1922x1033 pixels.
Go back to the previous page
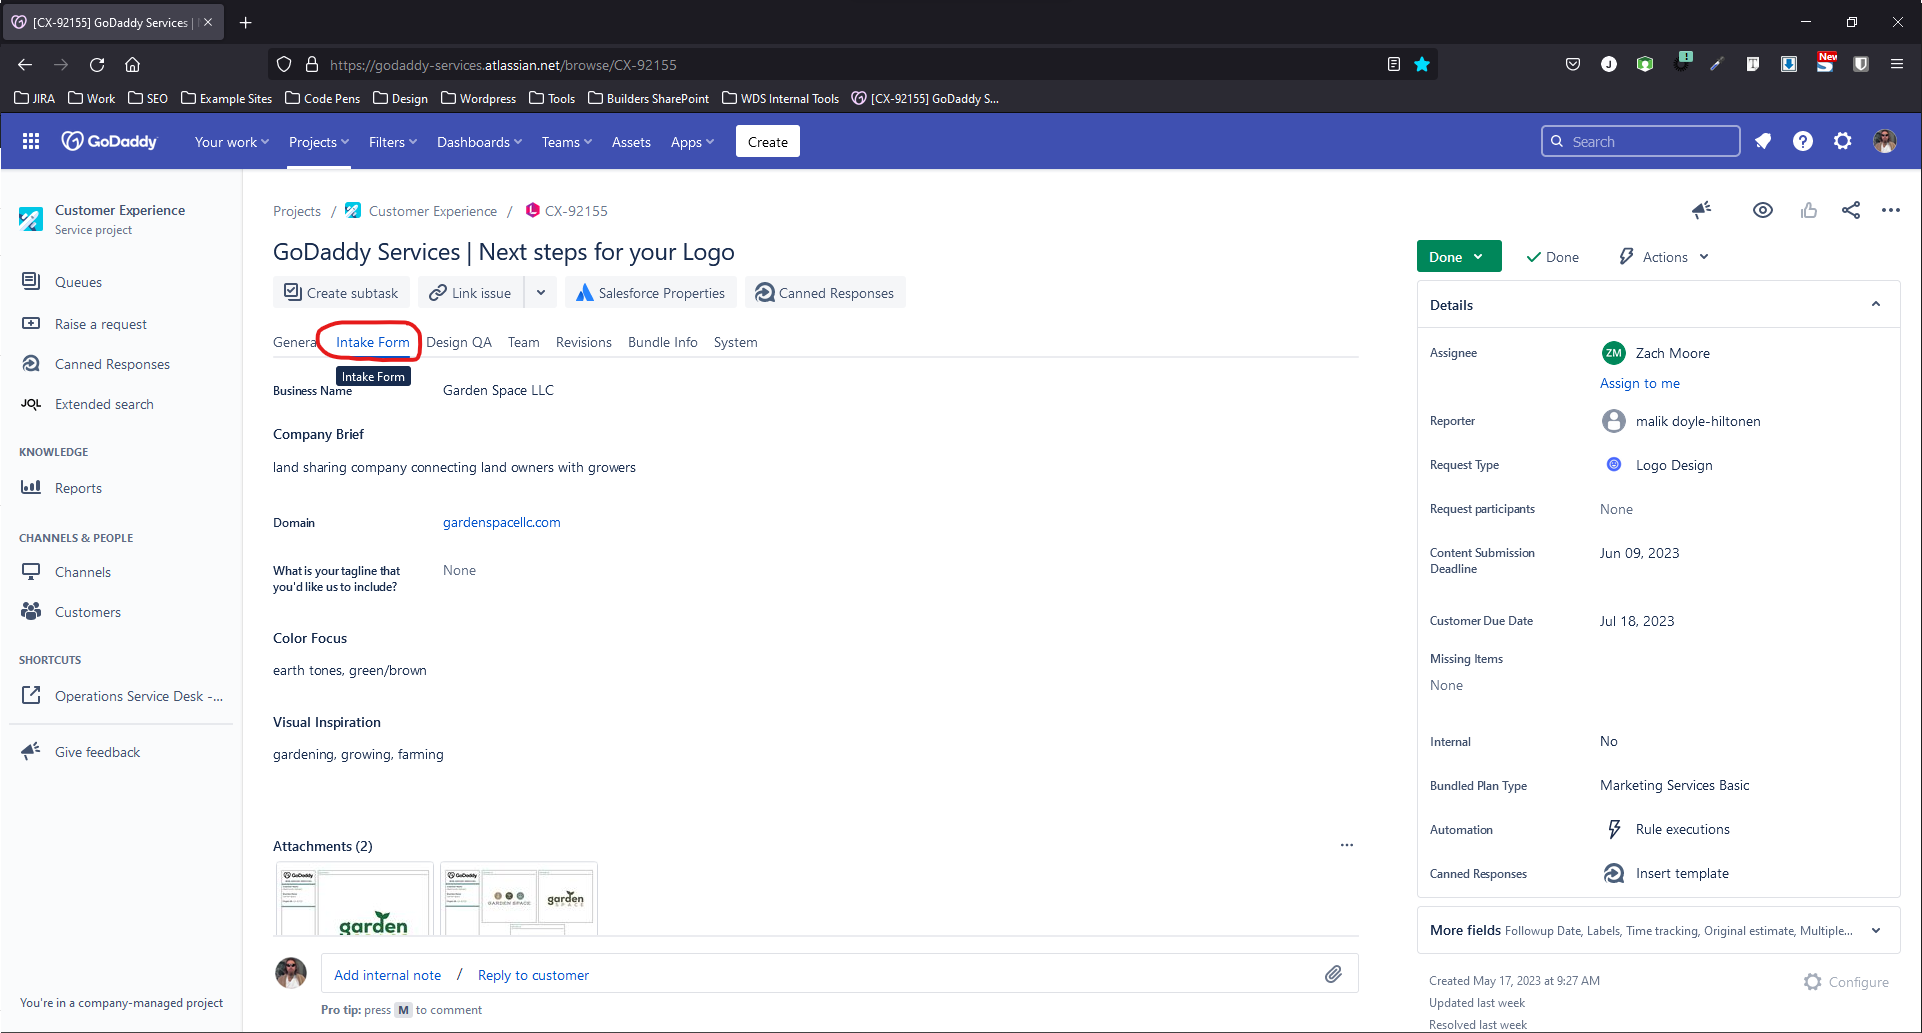point(25,65)
